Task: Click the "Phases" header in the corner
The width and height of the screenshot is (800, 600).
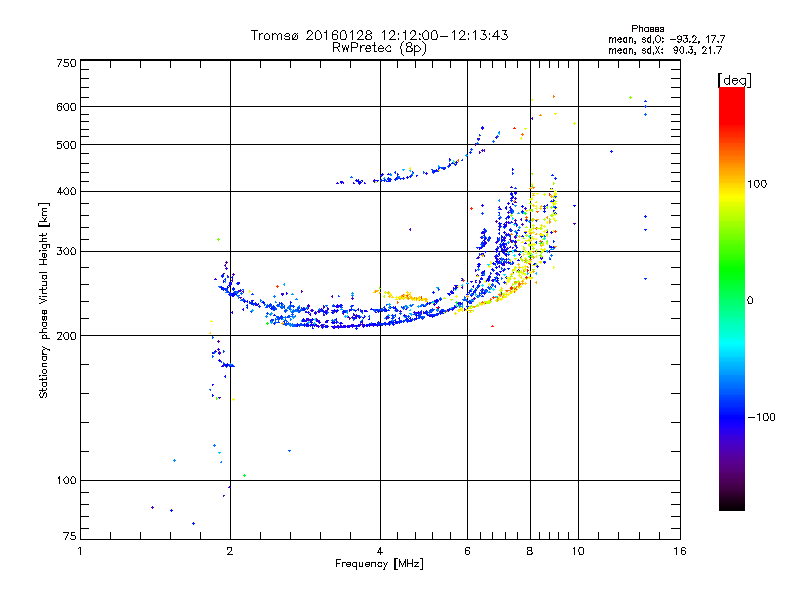Action: point(647,29)
